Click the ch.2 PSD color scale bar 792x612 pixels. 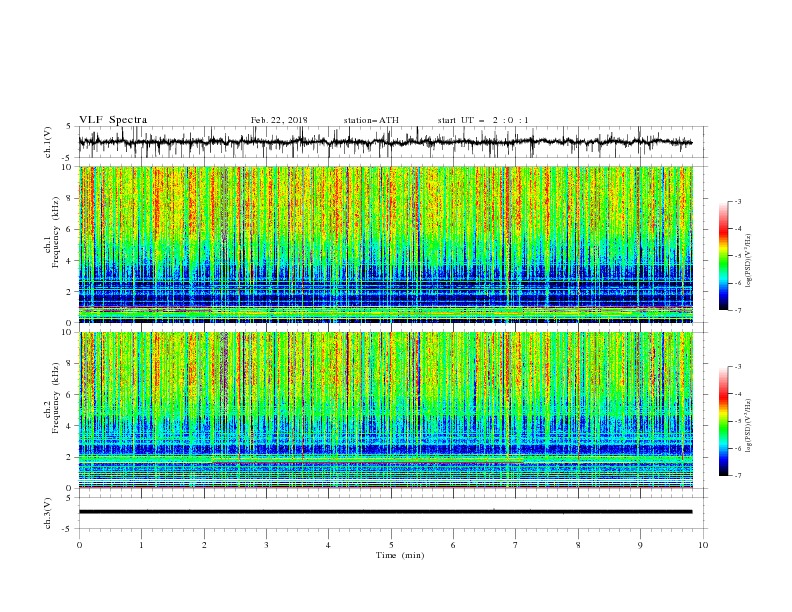pos(723,421)
